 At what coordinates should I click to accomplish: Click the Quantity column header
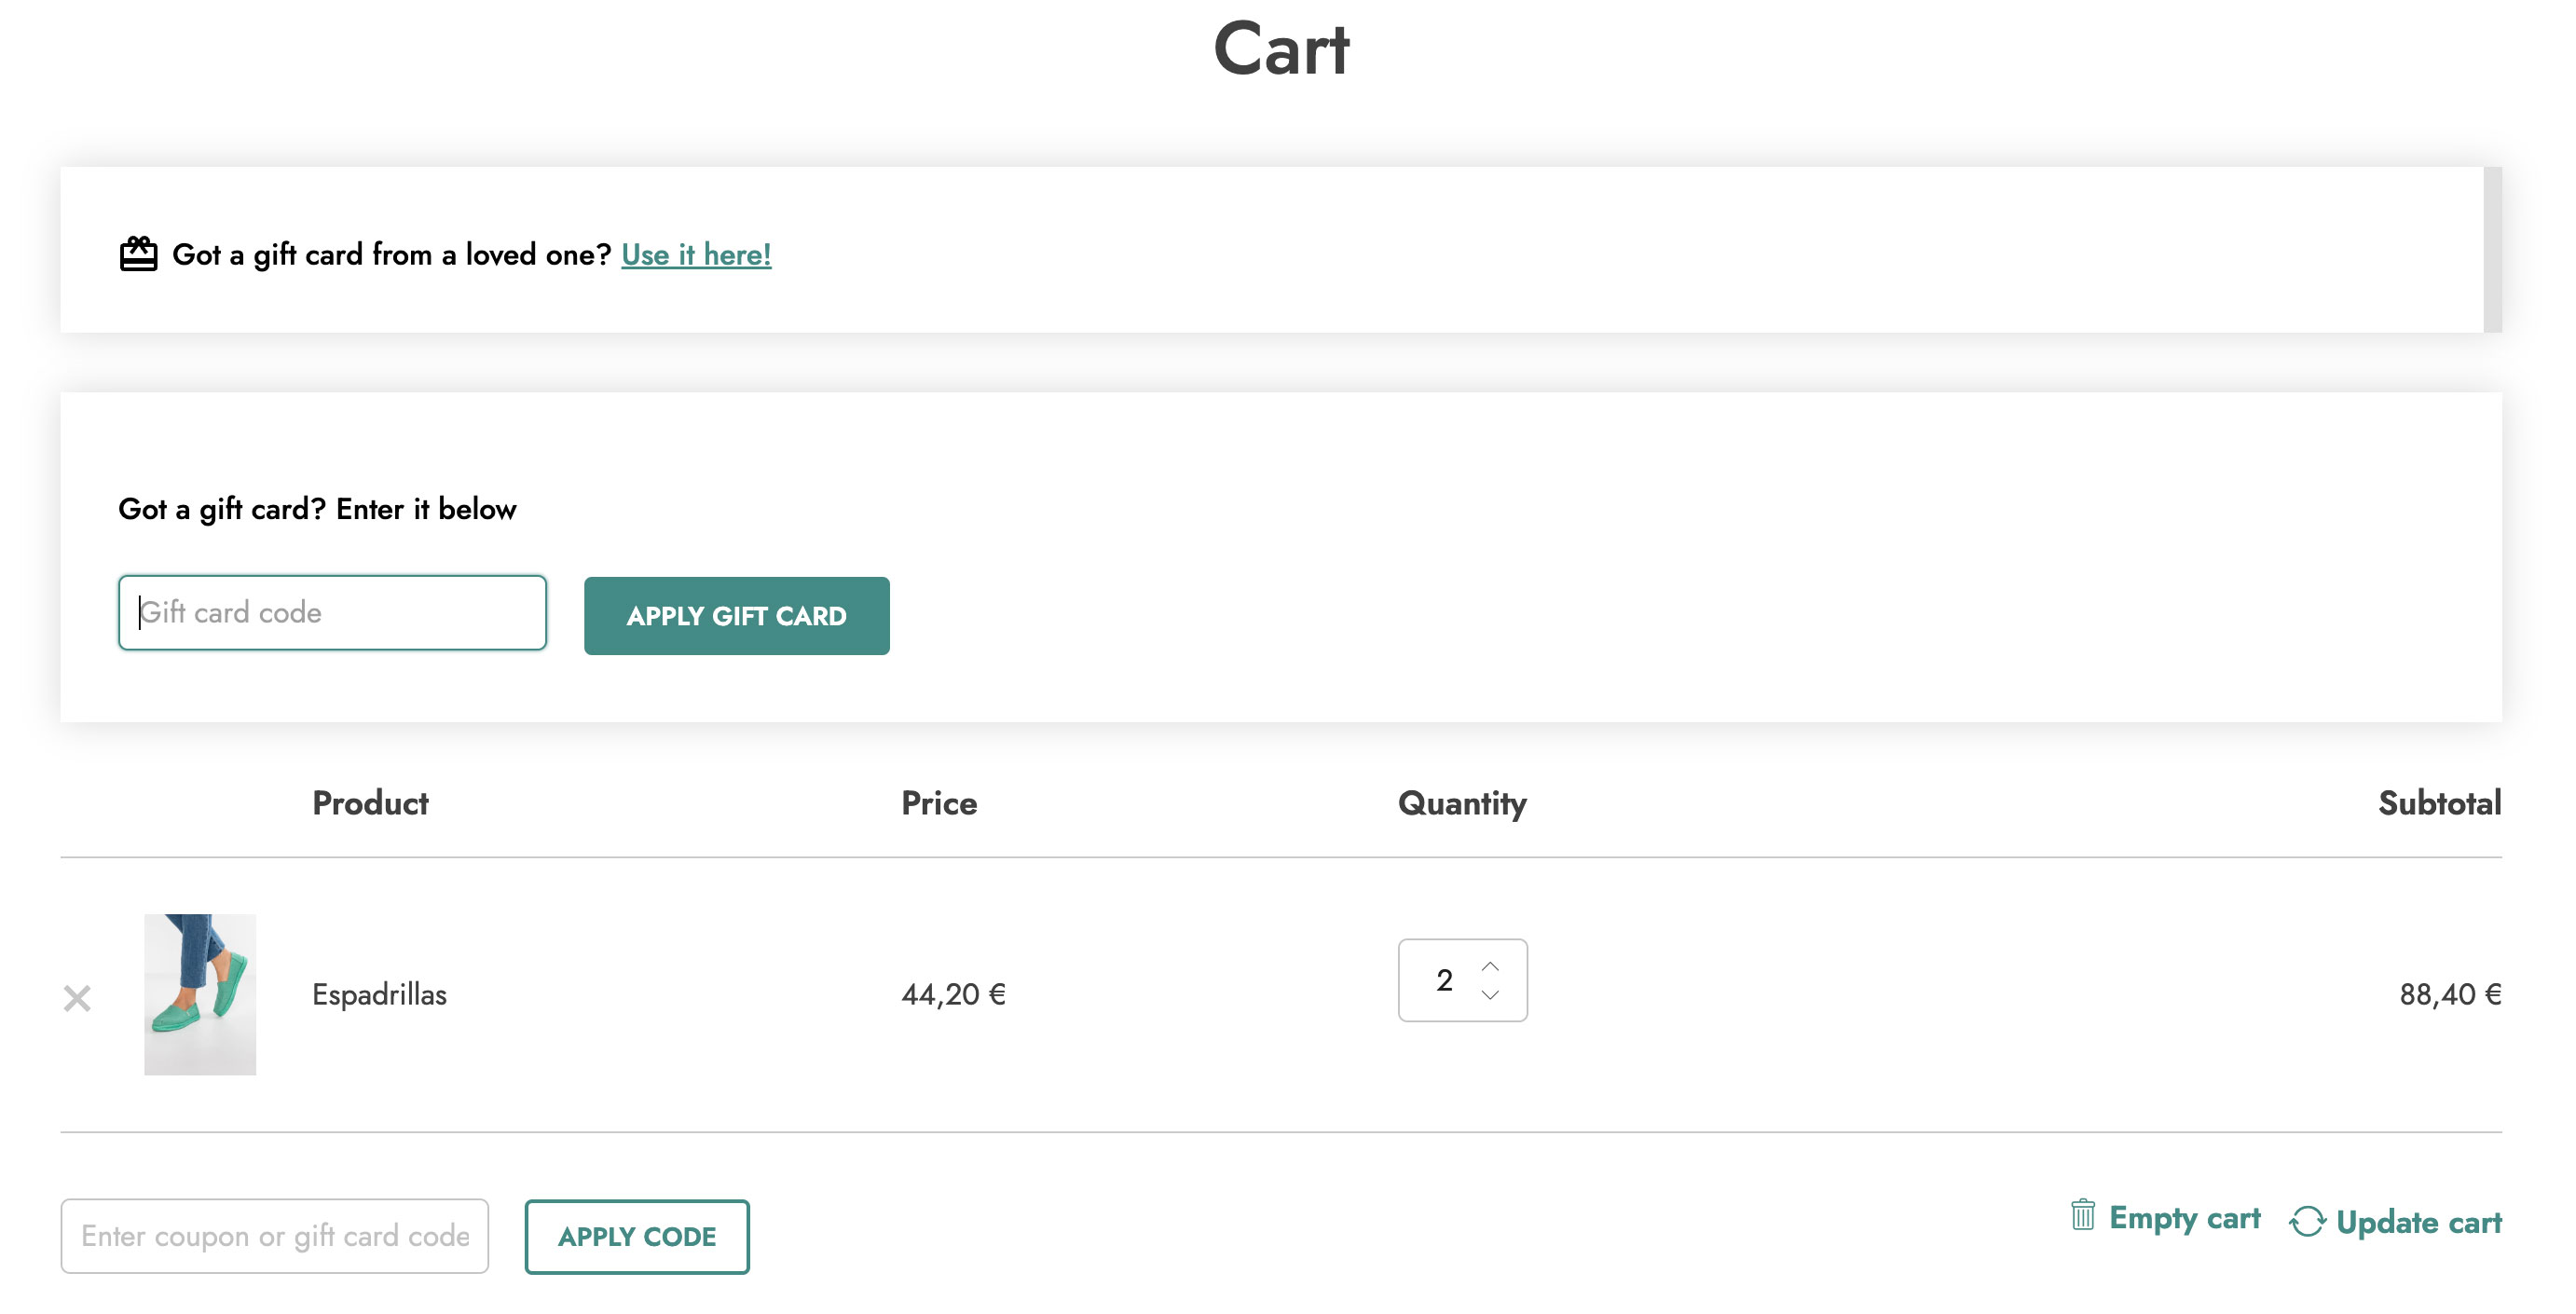click(1461, 803)
